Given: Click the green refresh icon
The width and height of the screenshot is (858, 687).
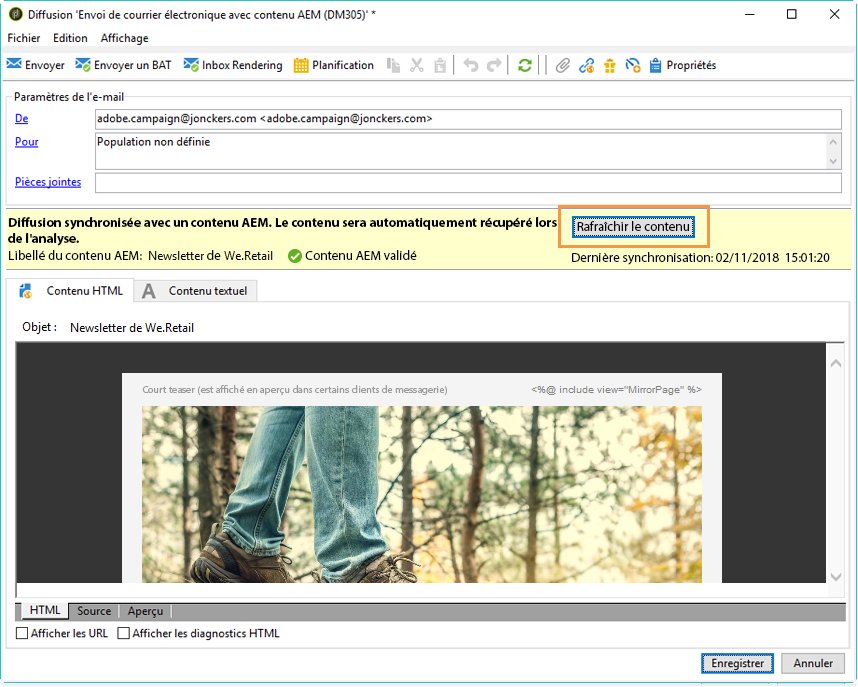Looking at the screenshot, I should click(525, 66).
